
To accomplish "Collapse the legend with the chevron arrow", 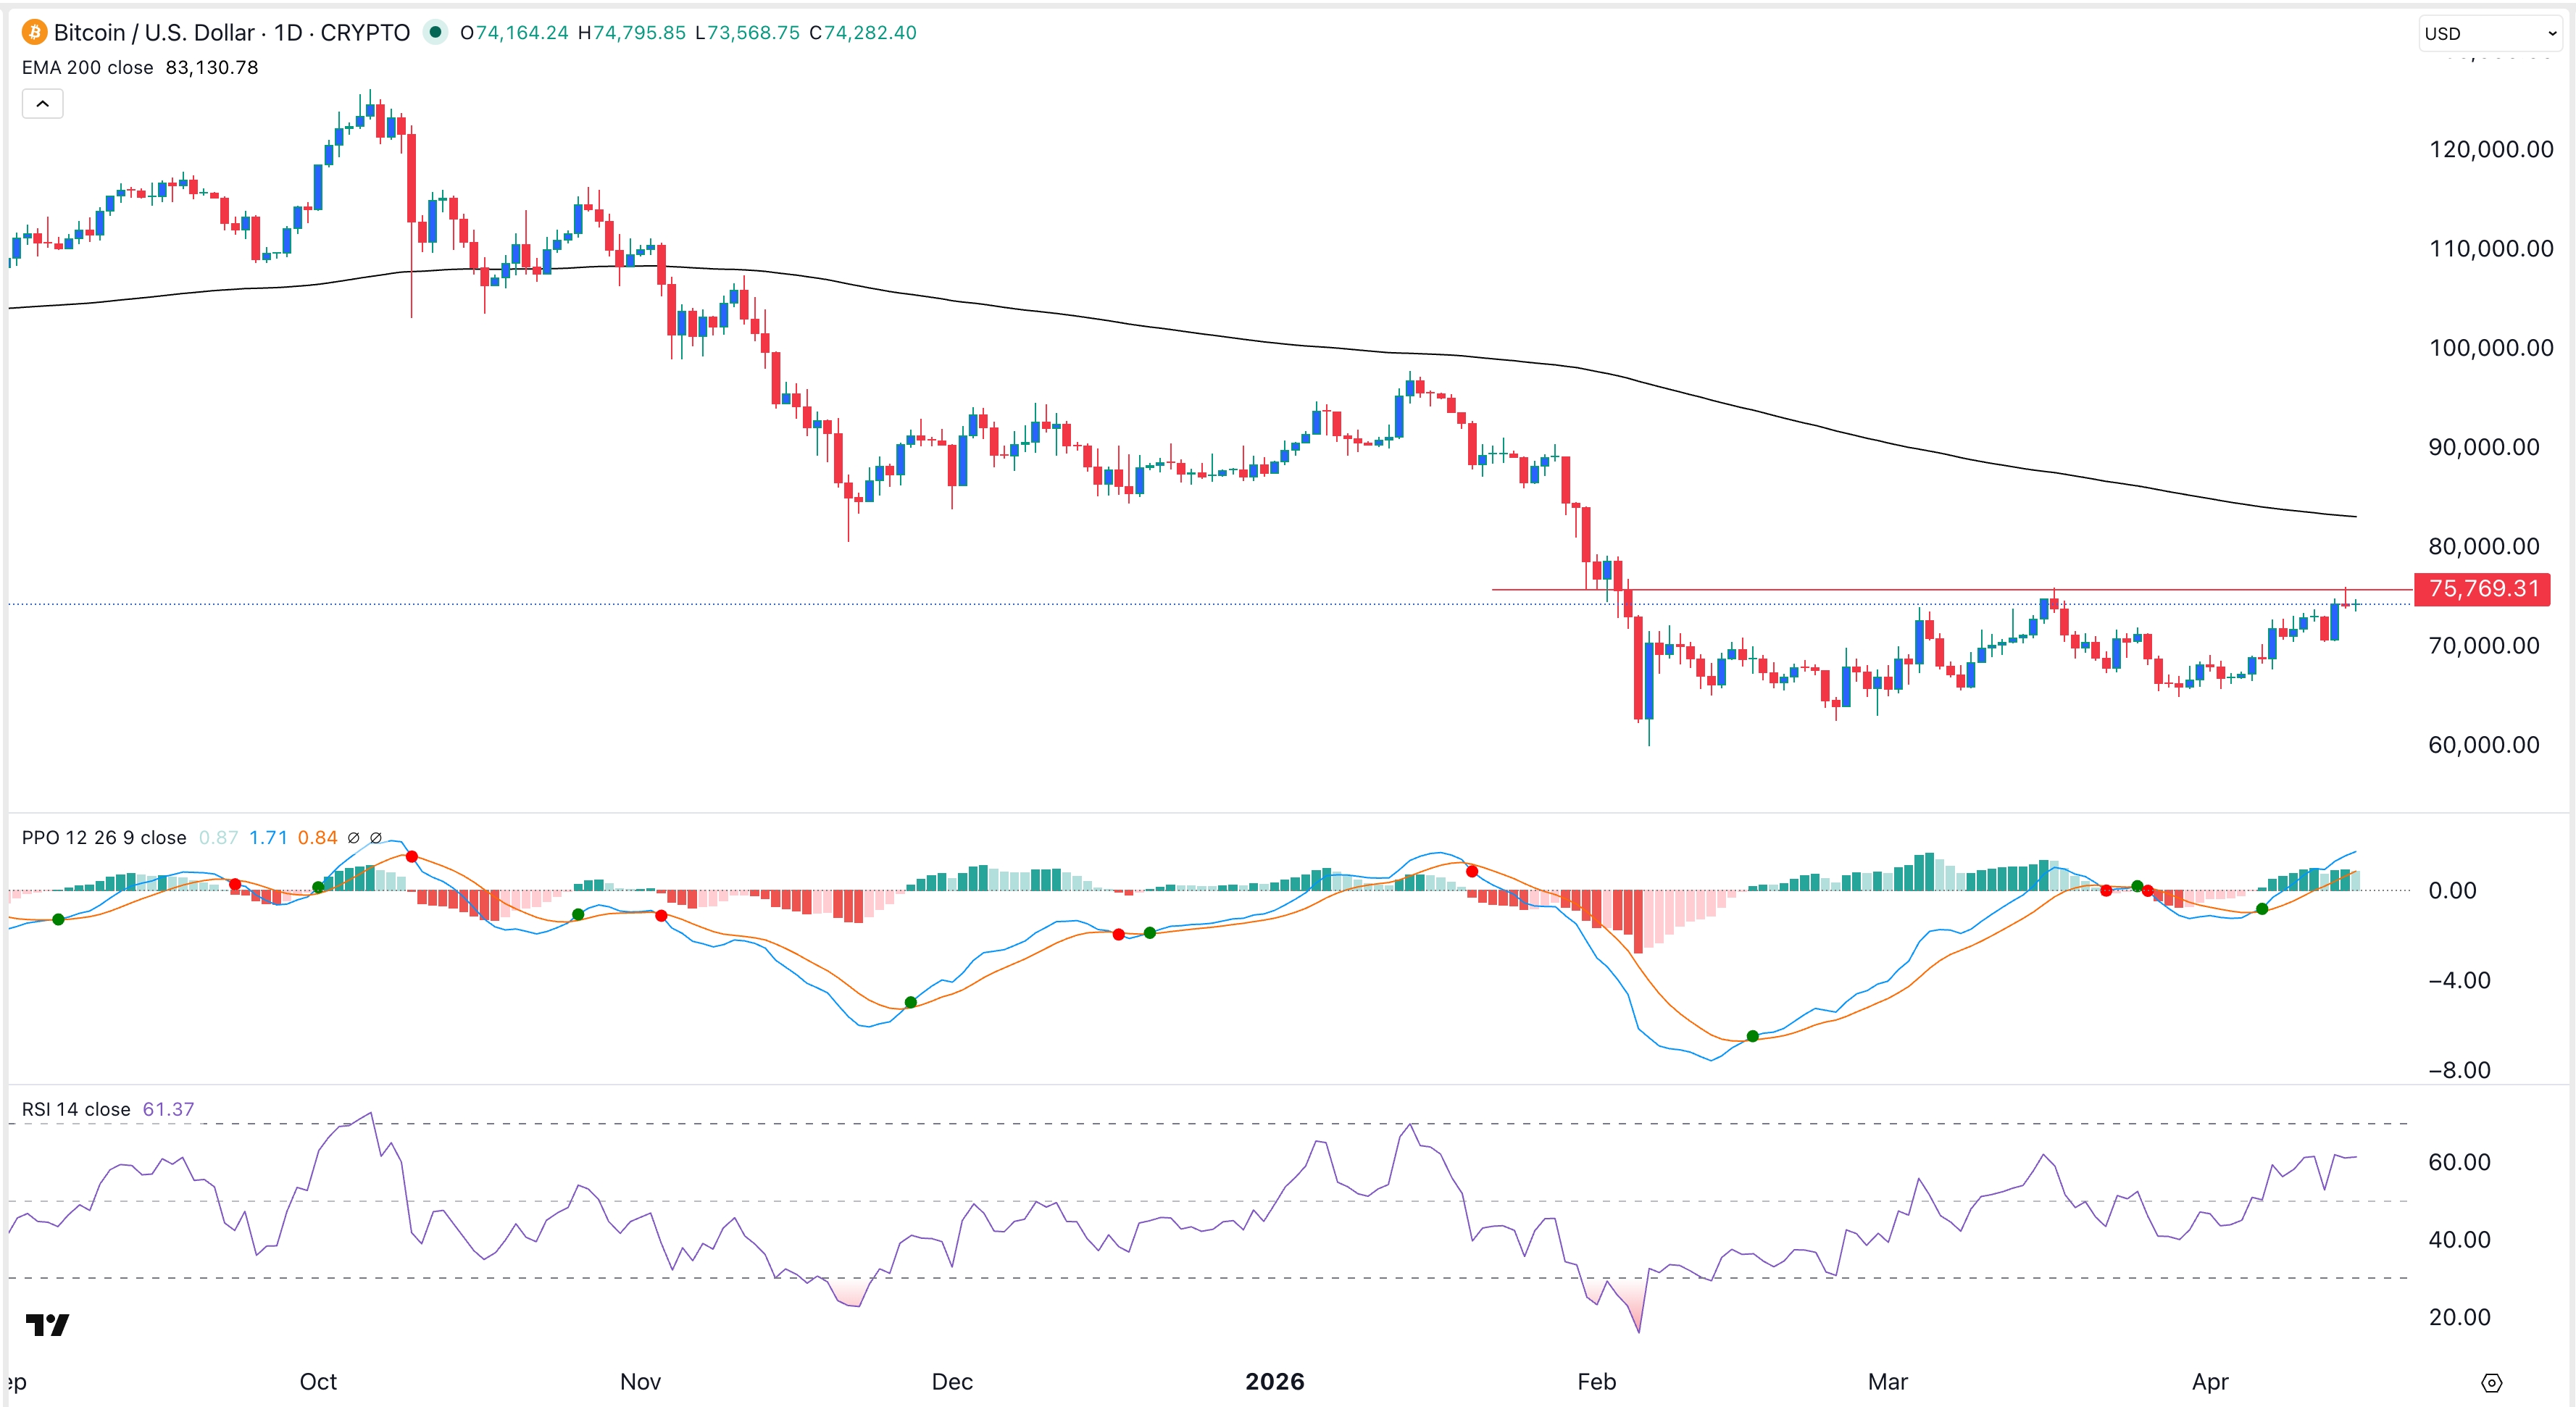I will point(41,103).
